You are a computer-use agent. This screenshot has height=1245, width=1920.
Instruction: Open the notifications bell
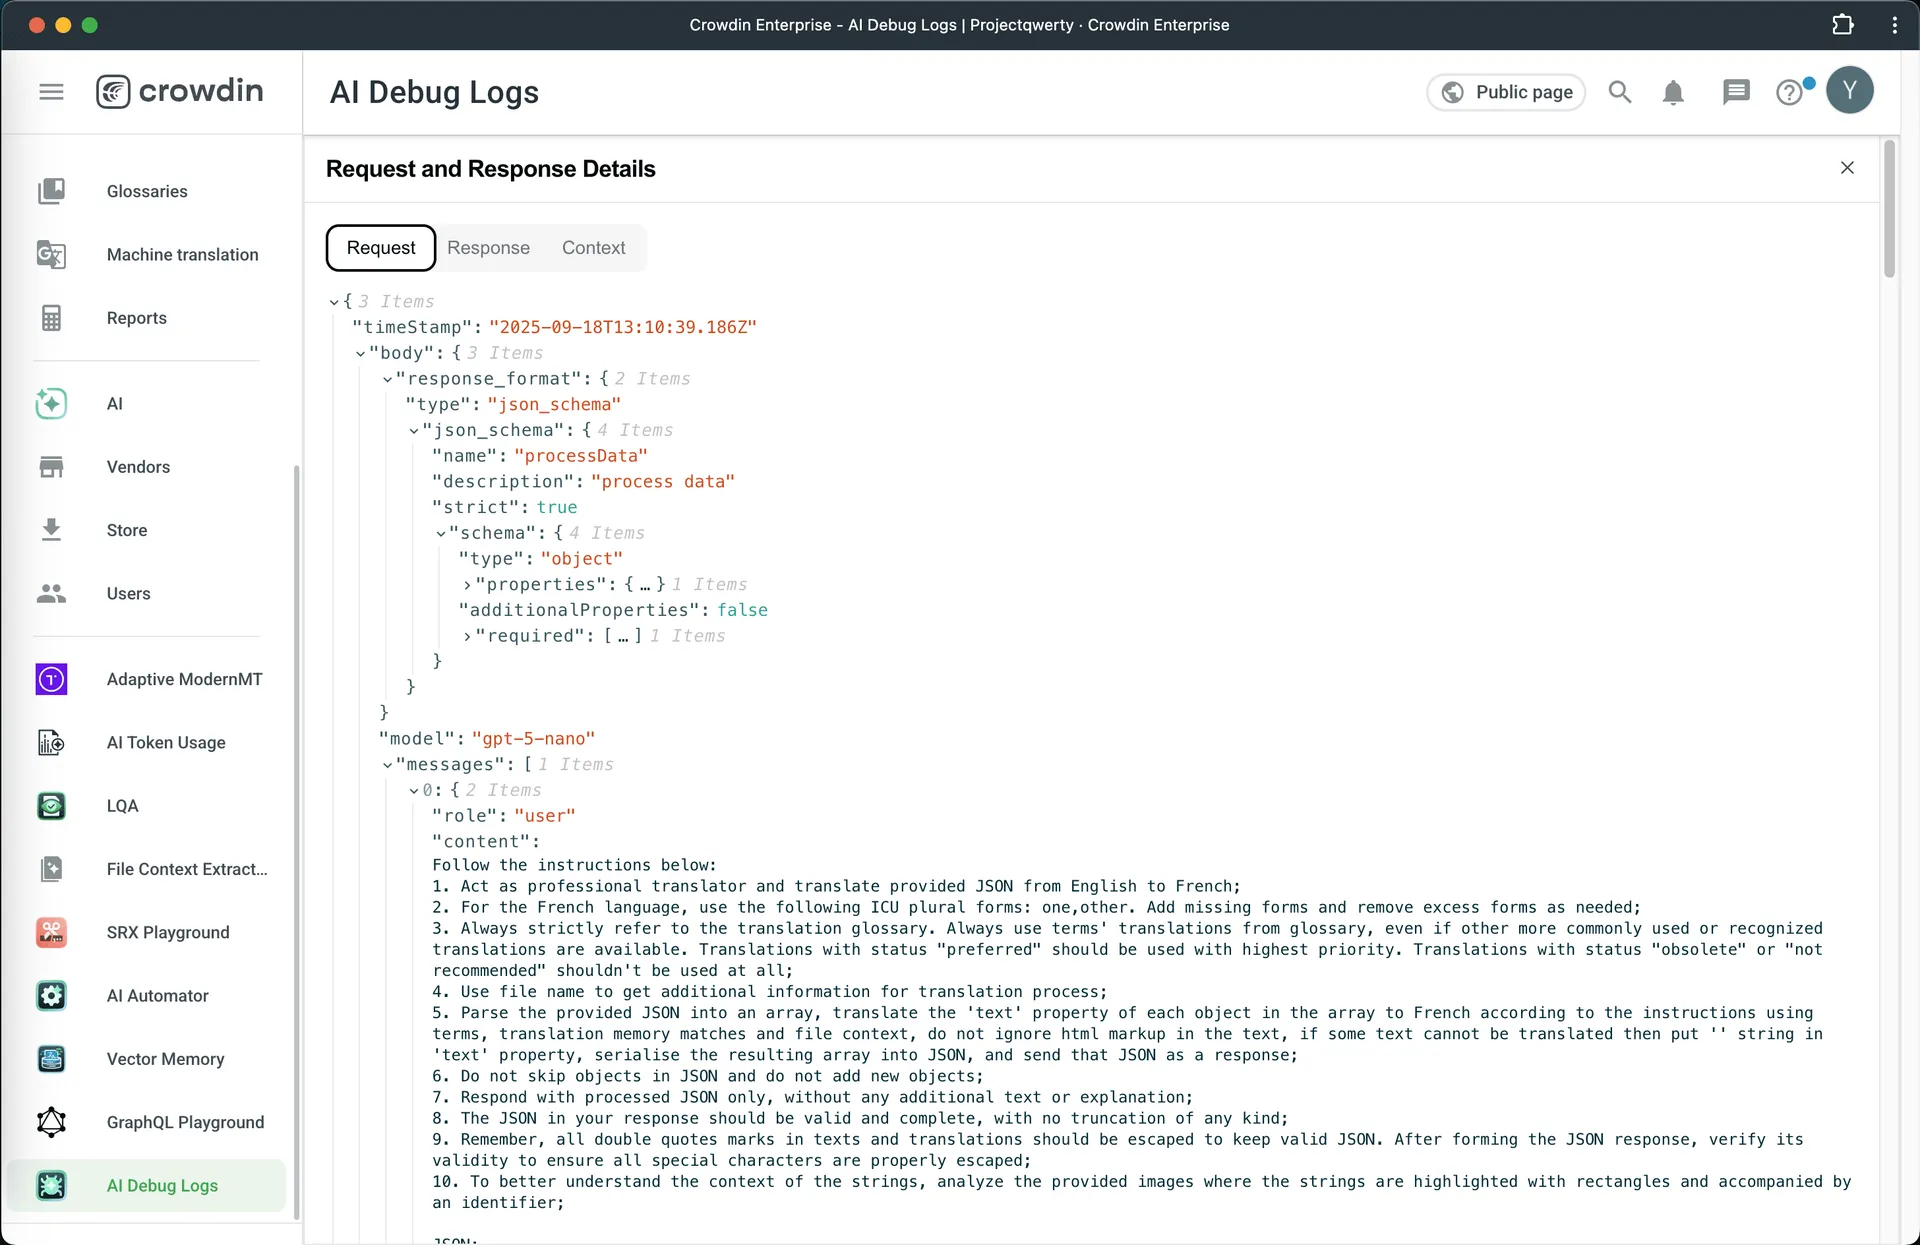1673,92
